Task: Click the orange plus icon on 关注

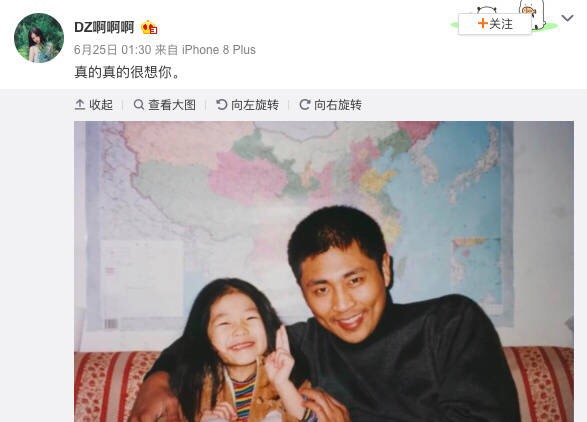Action: pos(483,24)
